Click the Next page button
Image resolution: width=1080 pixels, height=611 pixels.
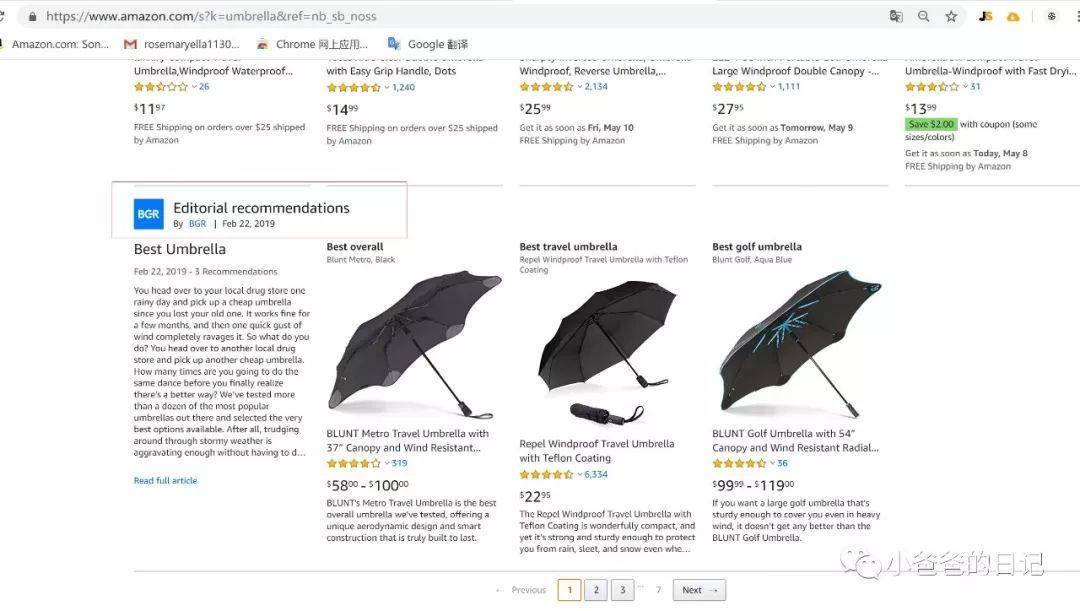click(x=698, y=590)
